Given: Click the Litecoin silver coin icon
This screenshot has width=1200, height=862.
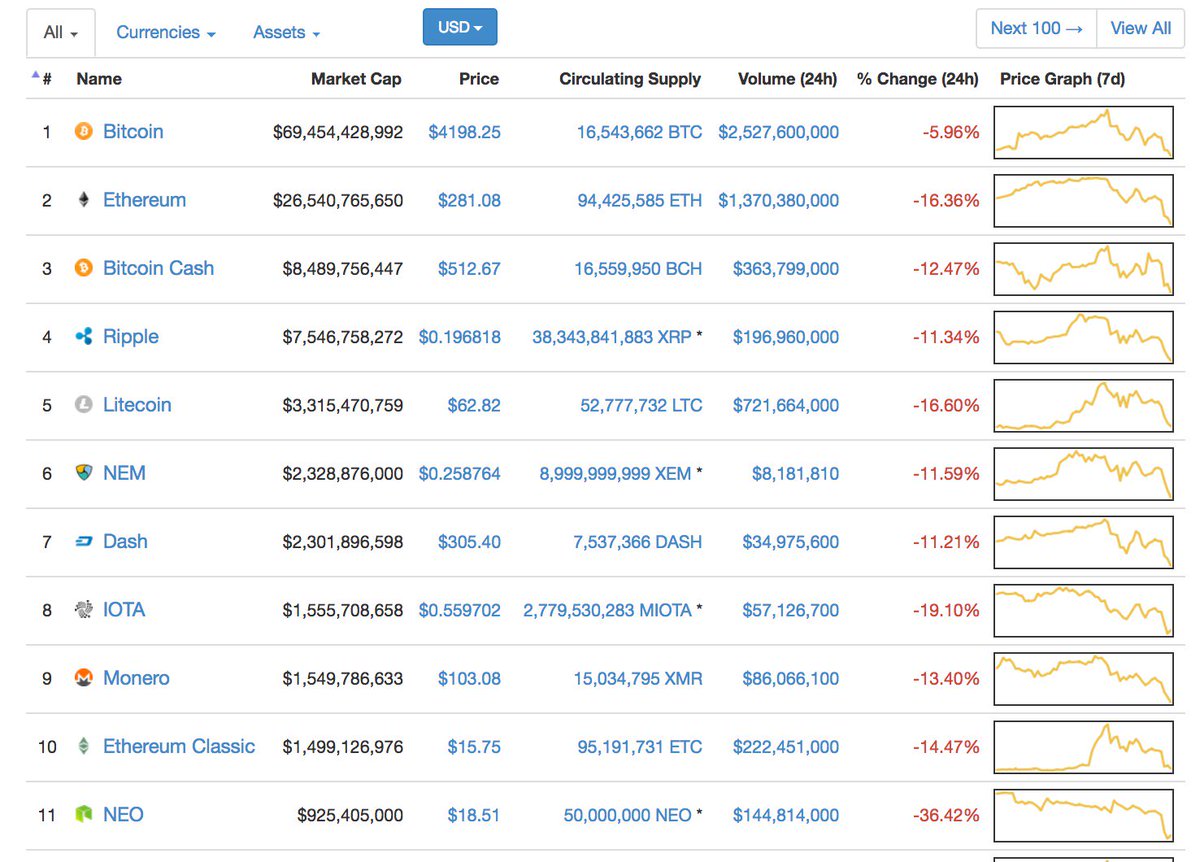Looking at the screenshot, I should coord(84,405).
